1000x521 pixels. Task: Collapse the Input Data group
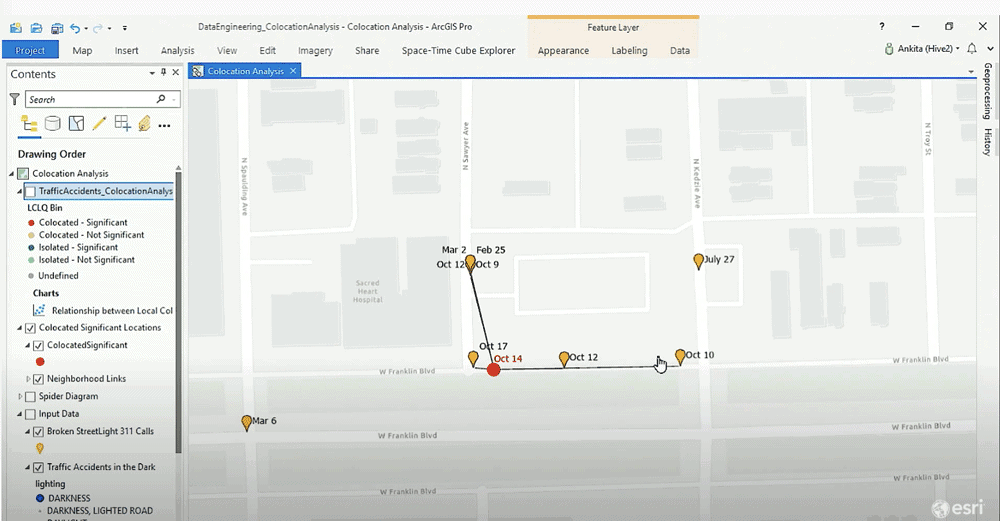coord(20,414)
